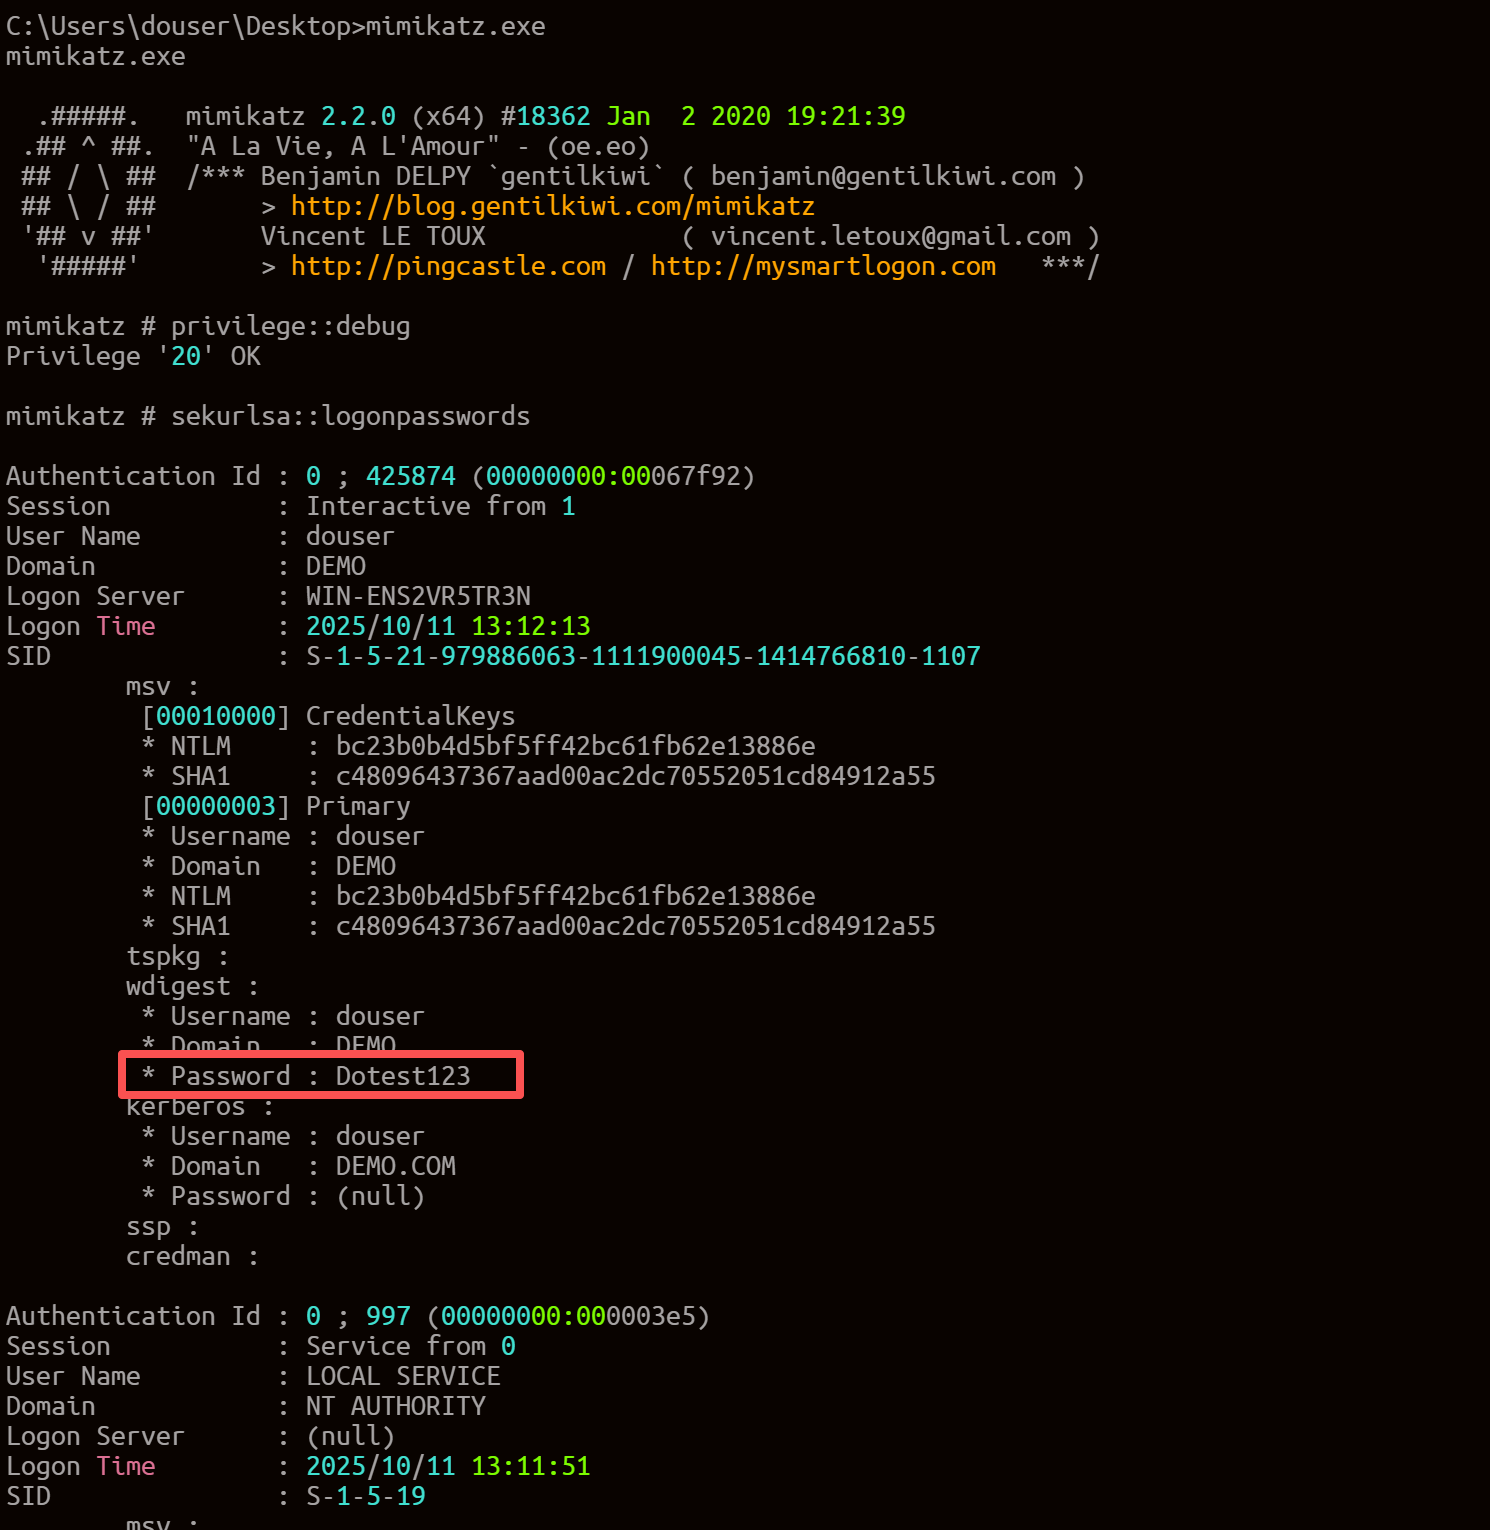
Task: Select Username douser under kerberos
Action: [x=381, y=1137]
